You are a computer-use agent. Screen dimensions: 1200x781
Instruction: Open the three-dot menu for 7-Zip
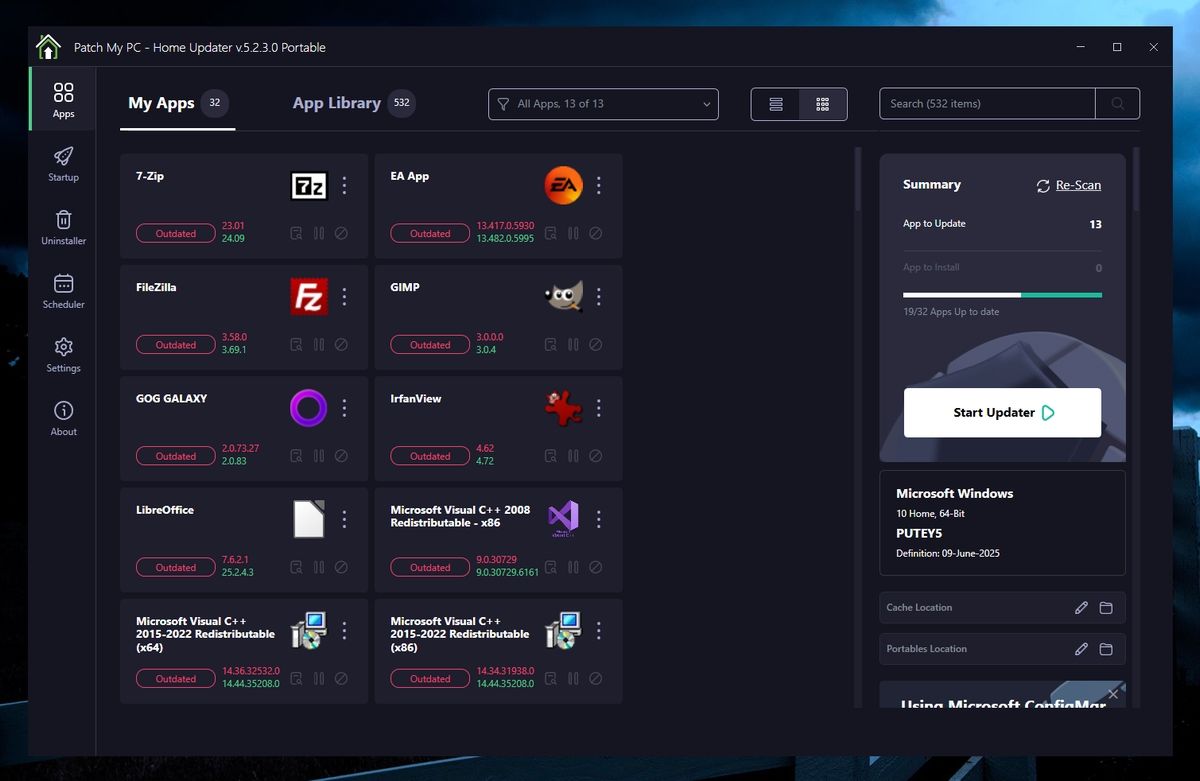[345, 185]
